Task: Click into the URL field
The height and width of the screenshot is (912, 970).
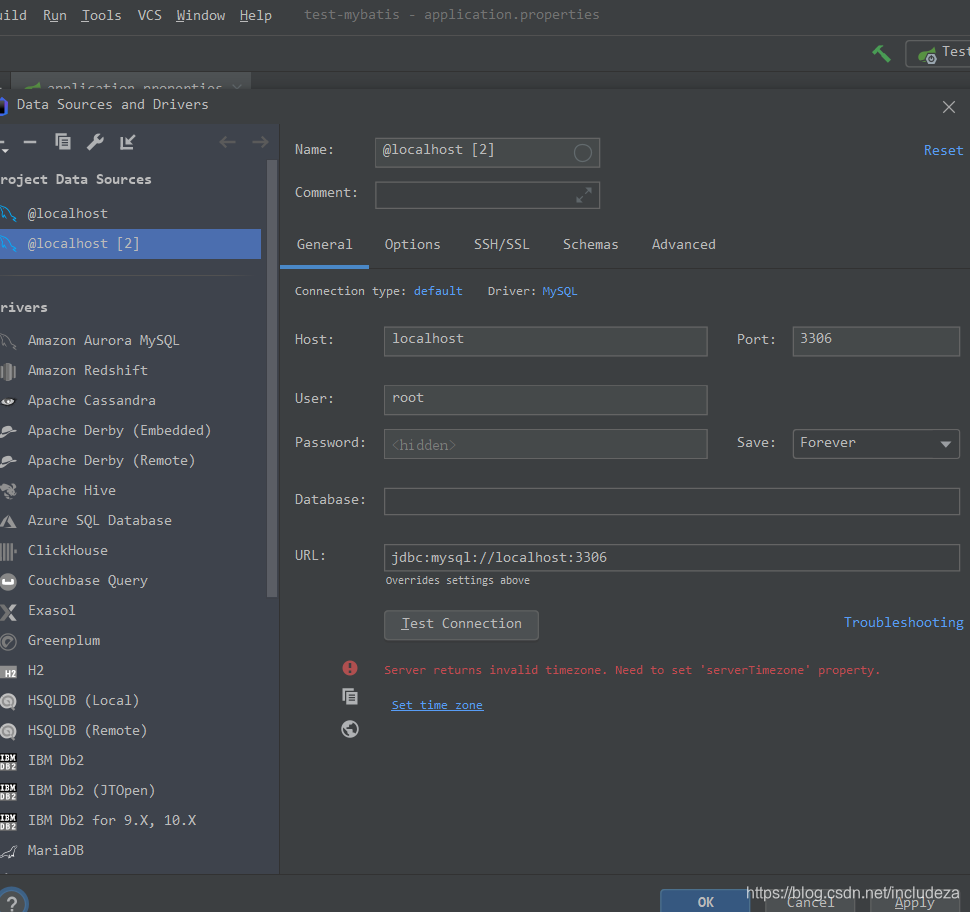Action: [x=671, y=557]
